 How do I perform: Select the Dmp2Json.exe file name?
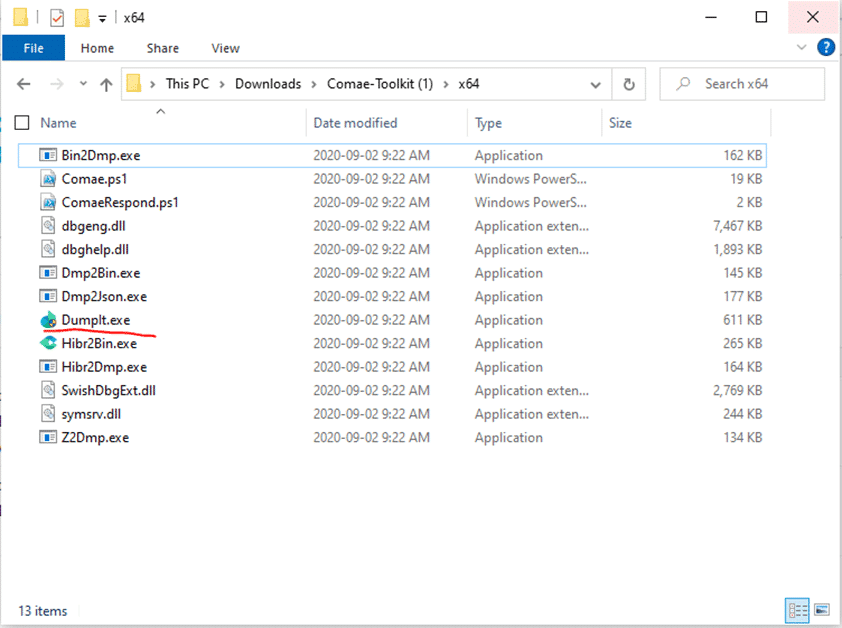pos(104,297)
